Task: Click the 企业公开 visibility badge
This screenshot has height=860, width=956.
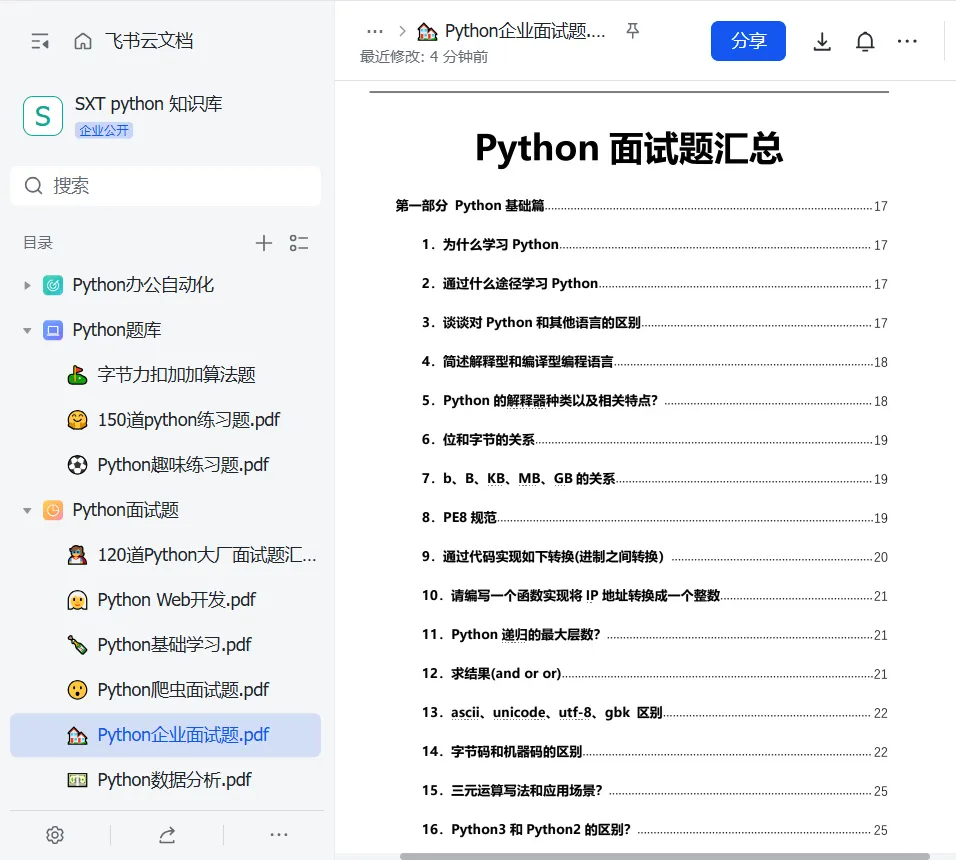Action: [104, 130]
